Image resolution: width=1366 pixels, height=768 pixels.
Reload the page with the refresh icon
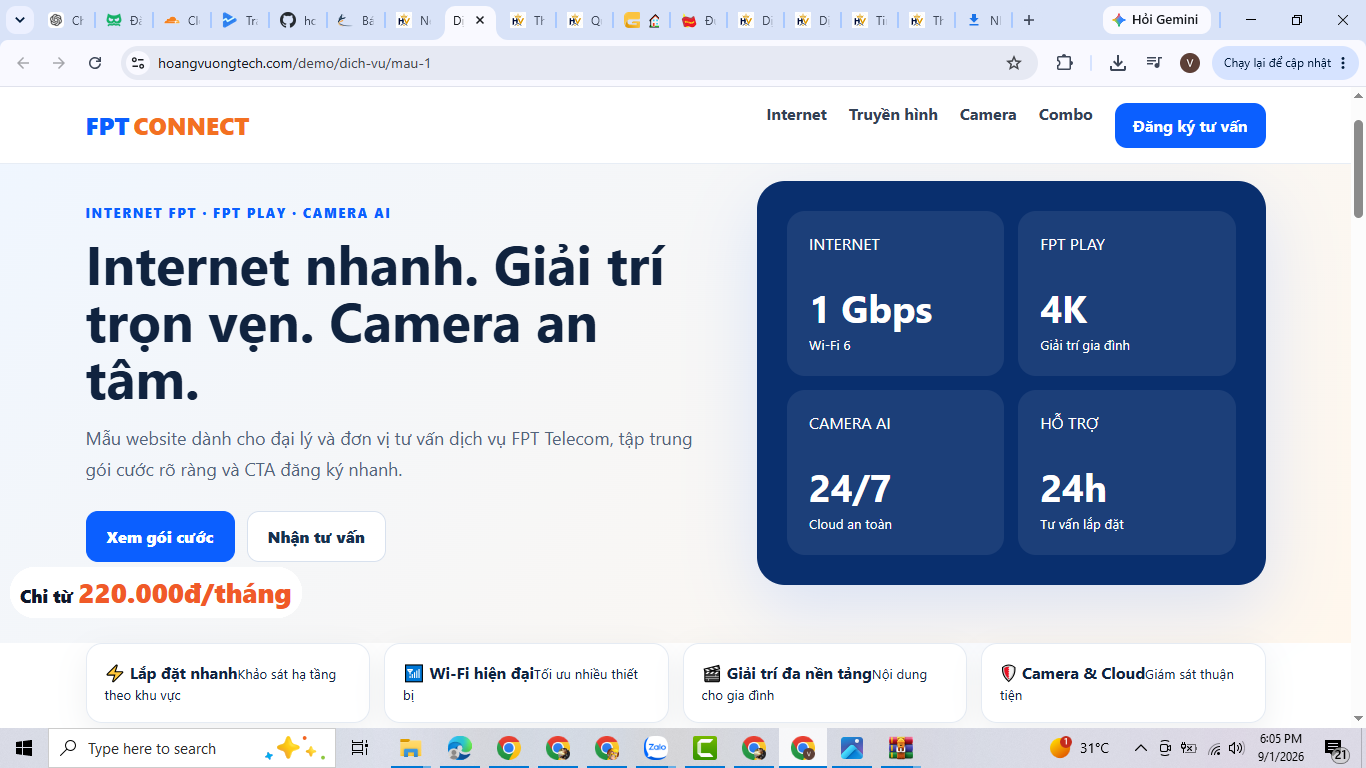[x=95, y=63]
